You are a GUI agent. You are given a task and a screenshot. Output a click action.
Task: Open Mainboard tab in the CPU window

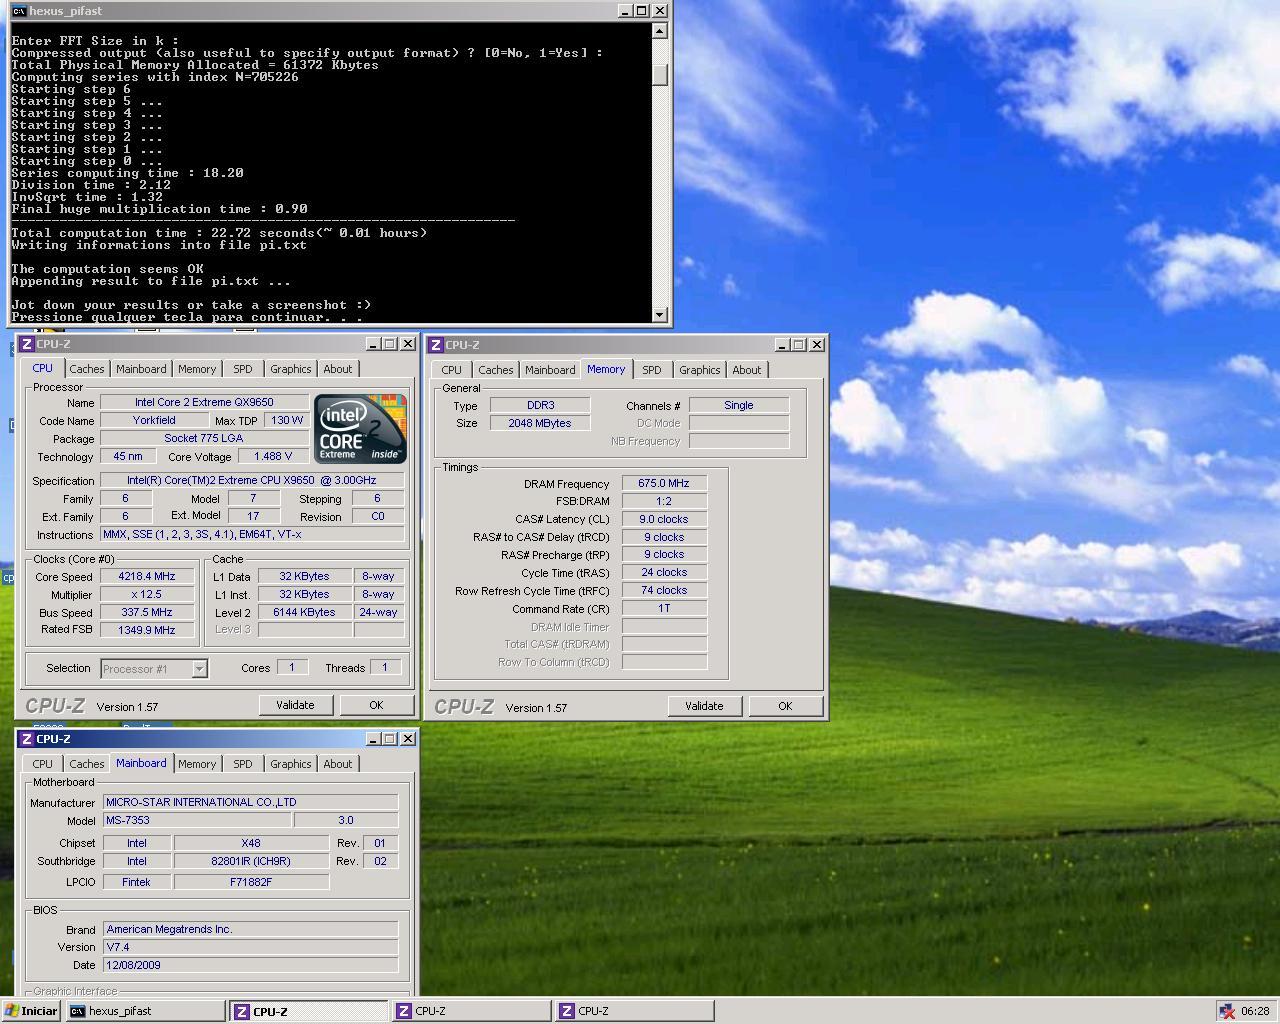point(141,369)
